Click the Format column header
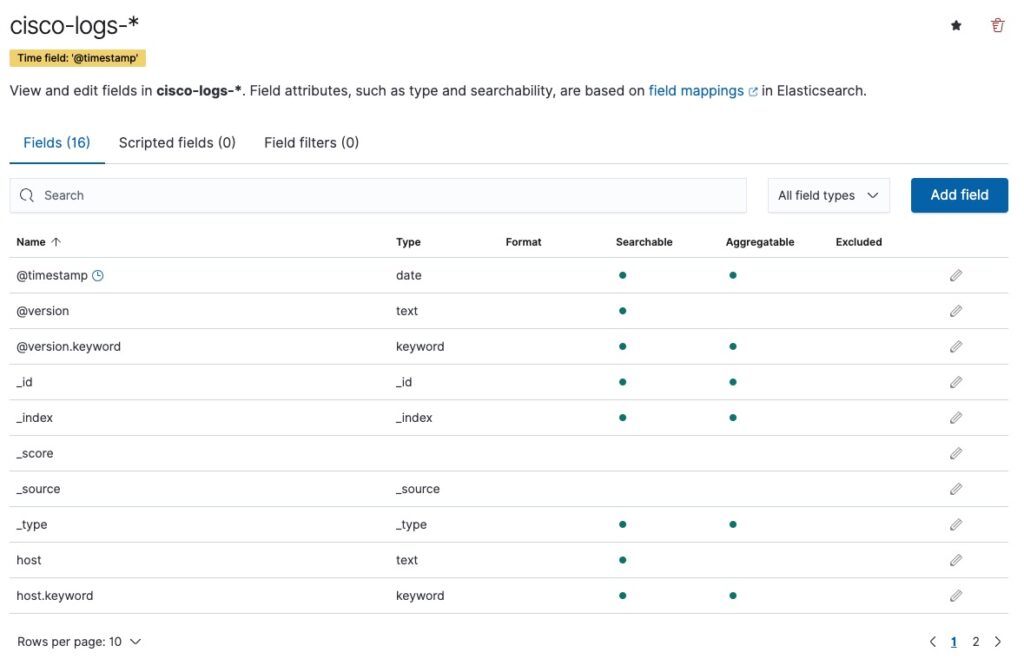The width and height of the screenshot is (1024, 672). pyautogui.click(x=523, y=242)
